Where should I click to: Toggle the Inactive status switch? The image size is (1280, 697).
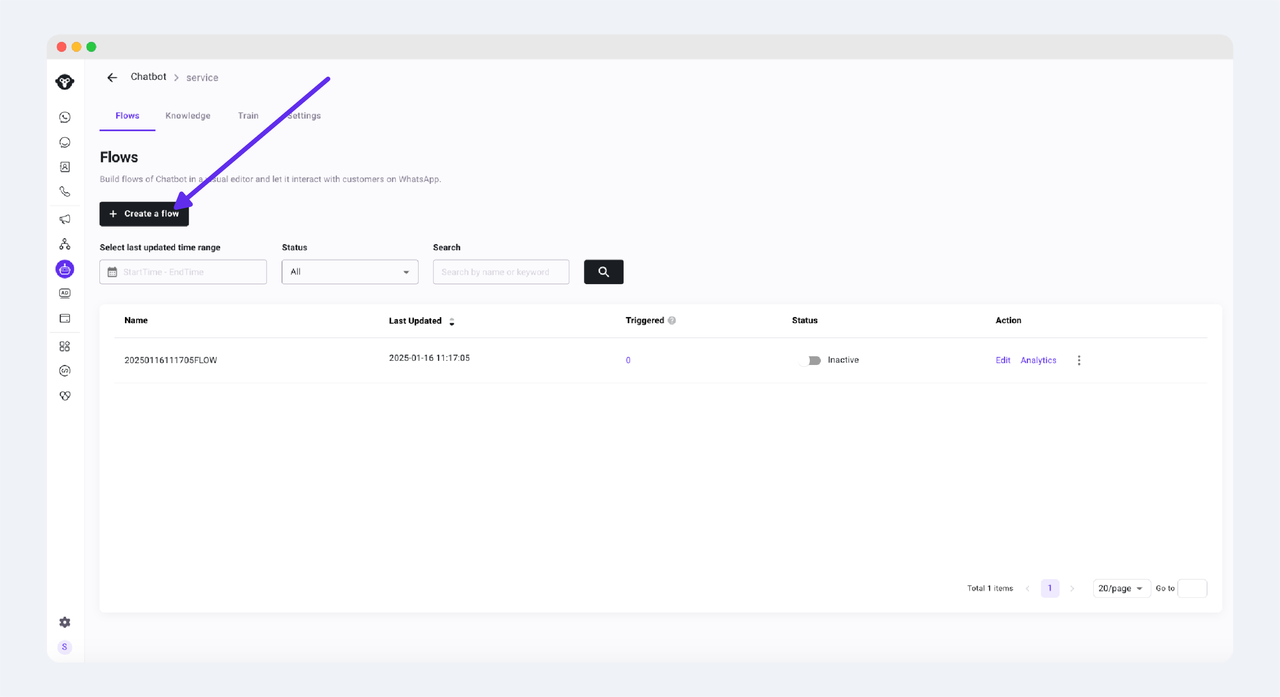click(x=814, y=360)
